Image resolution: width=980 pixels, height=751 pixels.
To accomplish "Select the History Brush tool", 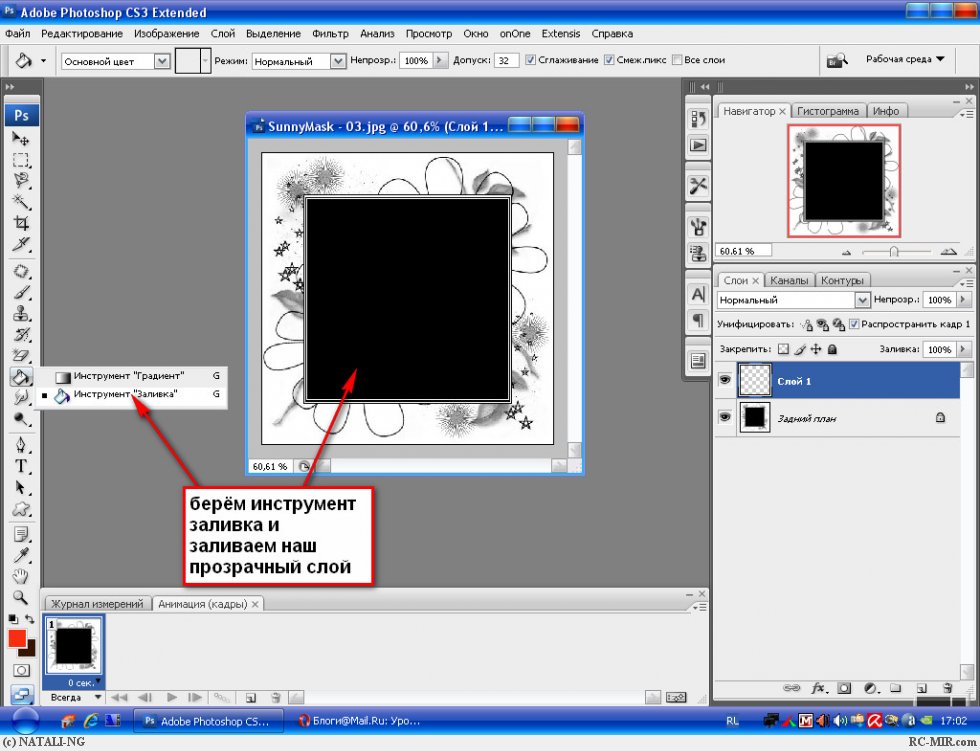I will (21, 334).
